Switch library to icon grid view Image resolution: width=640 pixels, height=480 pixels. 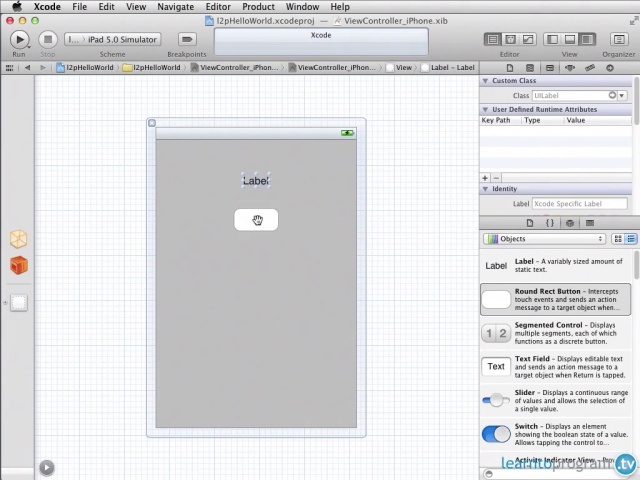pos(617,239)
